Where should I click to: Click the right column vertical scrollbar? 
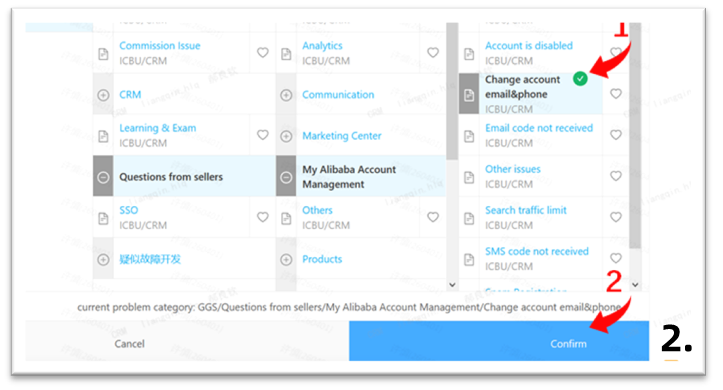[635, 136]
